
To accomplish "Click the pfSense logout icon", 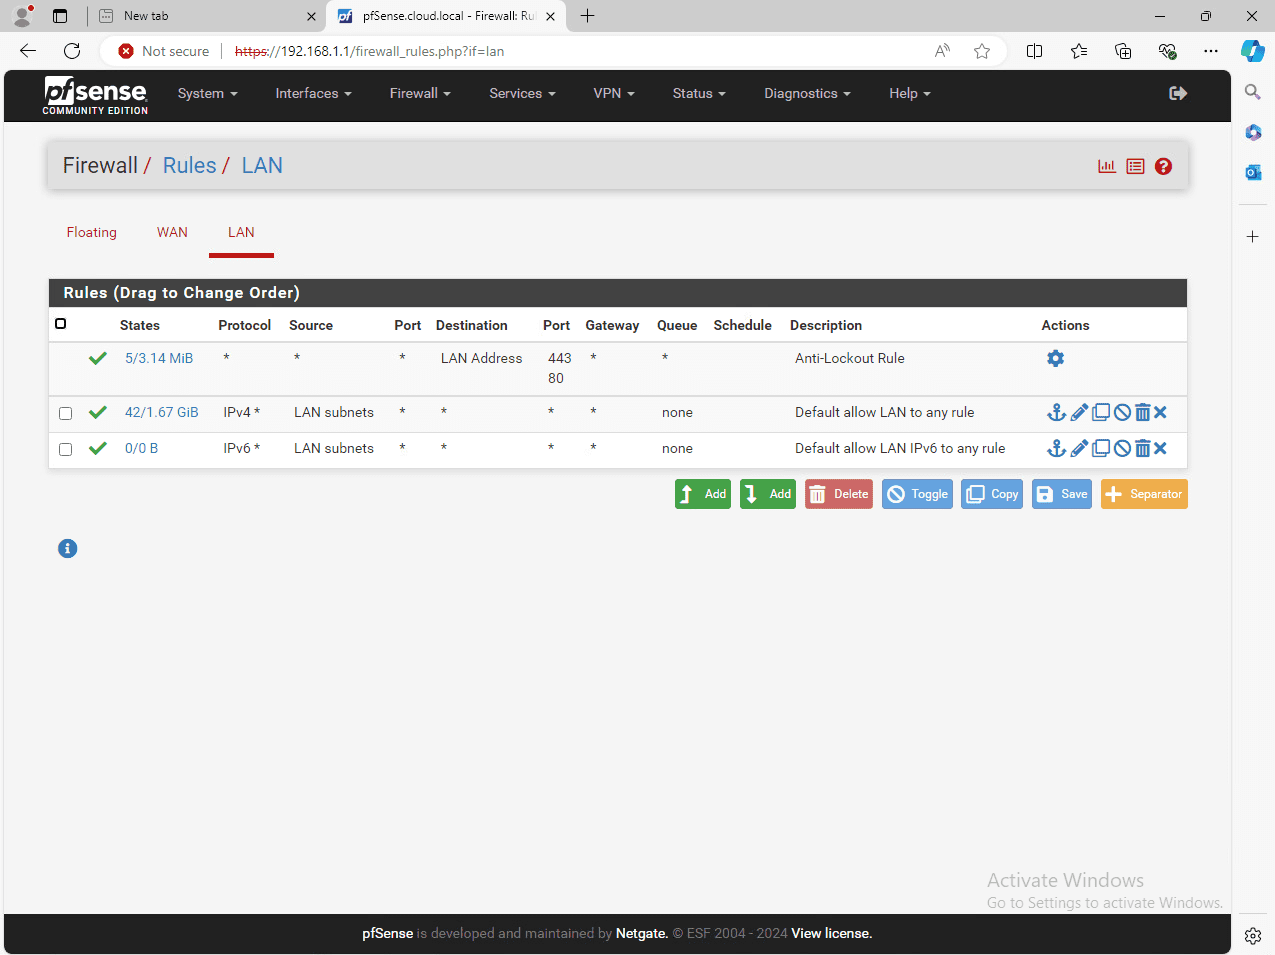I will tap(1178, 93).
